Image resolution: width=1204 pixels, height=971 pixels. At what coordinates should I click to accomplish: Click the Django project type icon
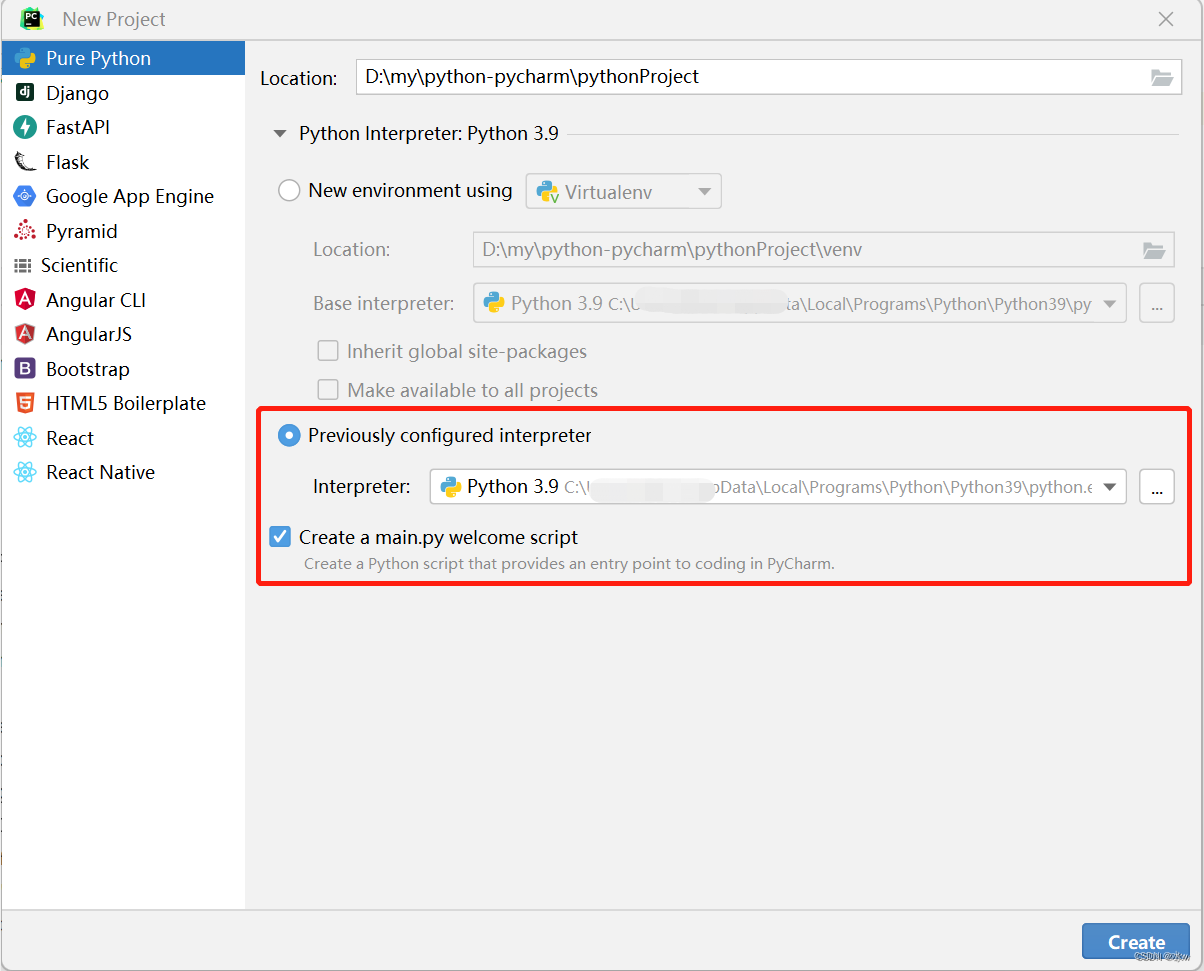click(25, 93)
